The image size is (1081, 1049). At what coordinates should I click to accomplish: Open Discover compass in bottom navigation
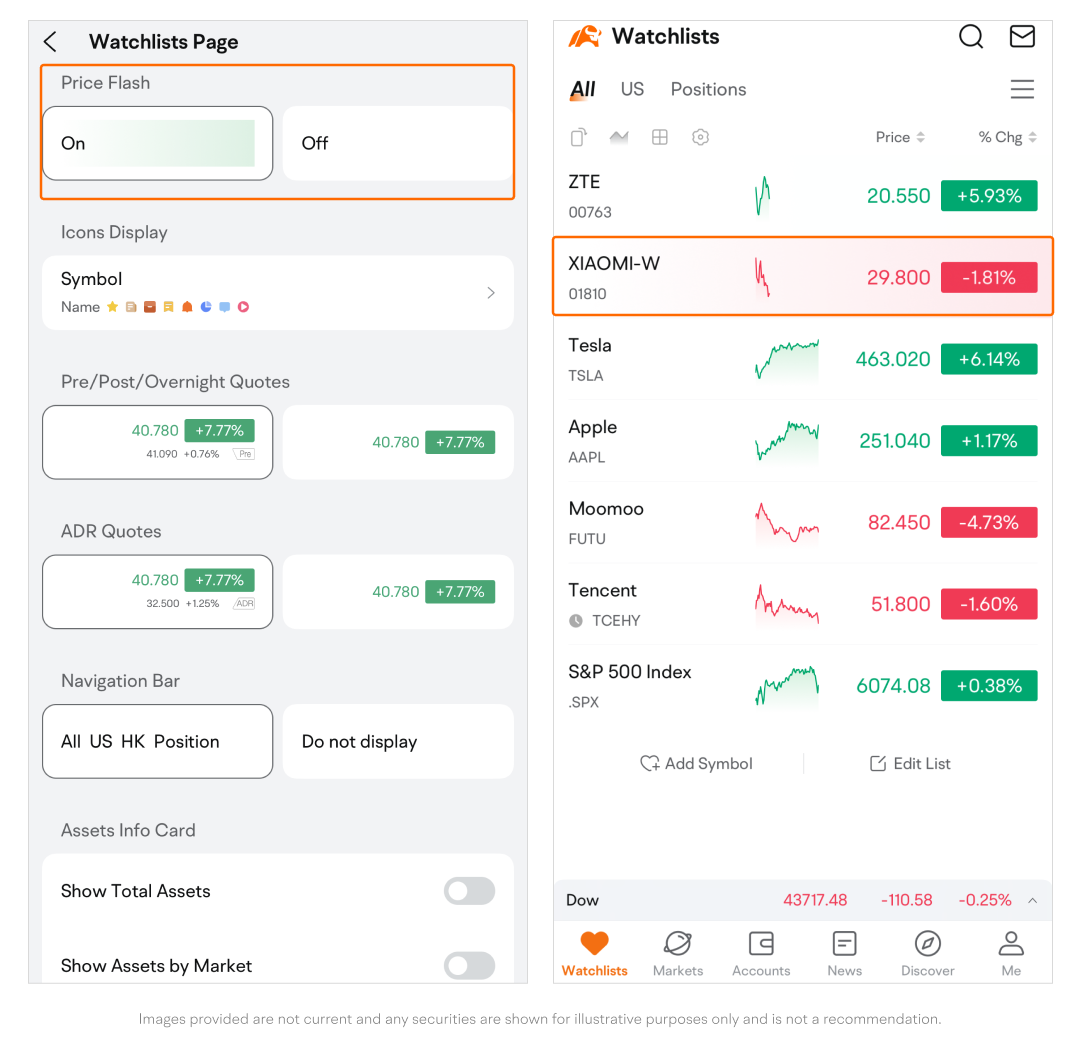click(927, 953)
